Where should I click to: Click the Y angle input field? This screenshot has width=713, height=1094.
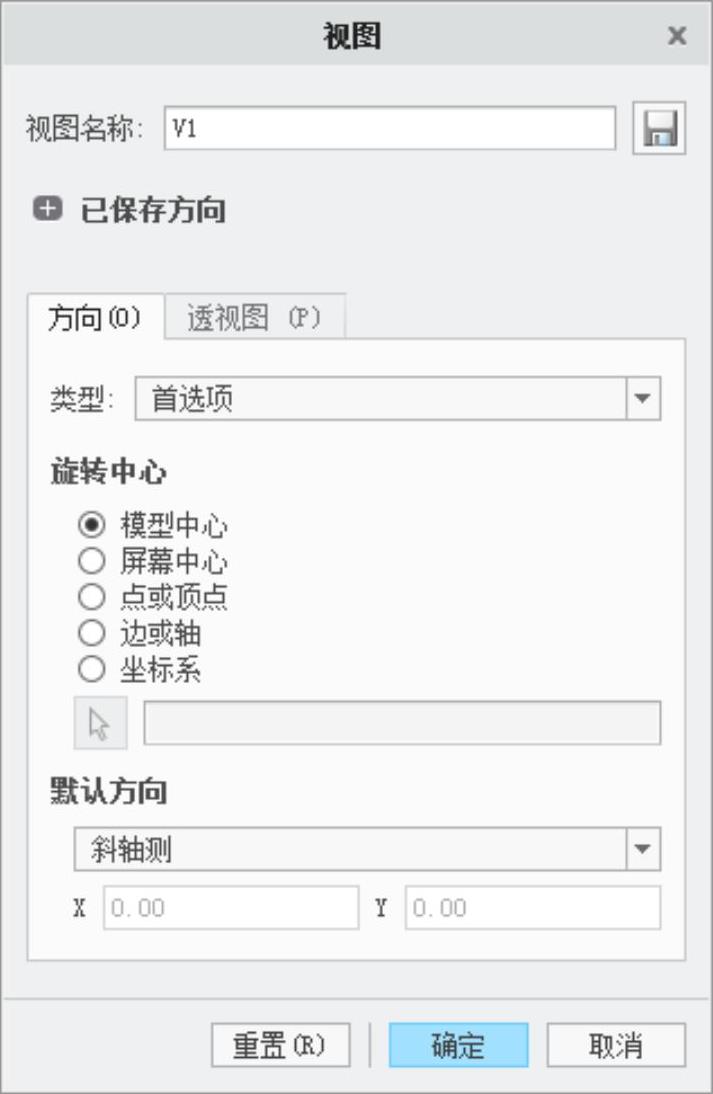[x=532, y=908]
